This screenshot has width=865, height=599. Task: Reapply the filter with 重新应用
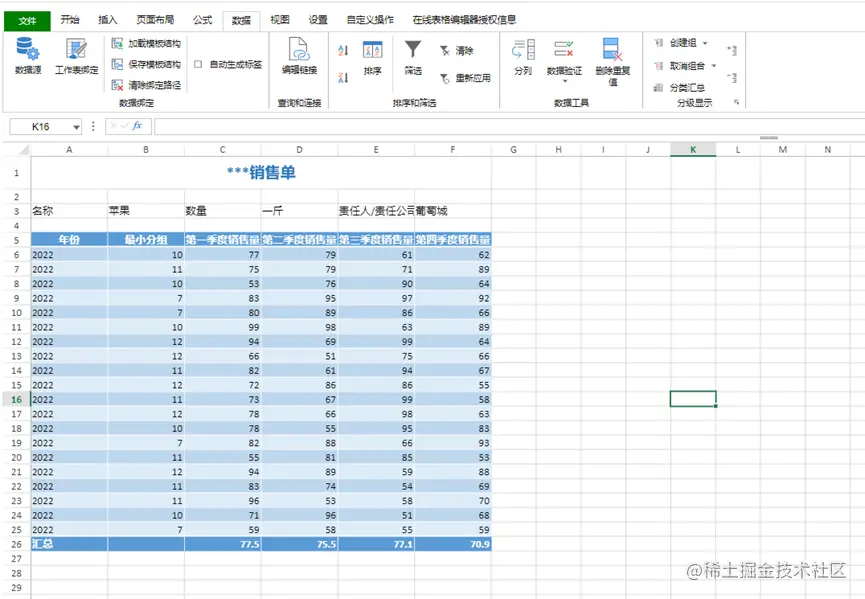point(465,78)
